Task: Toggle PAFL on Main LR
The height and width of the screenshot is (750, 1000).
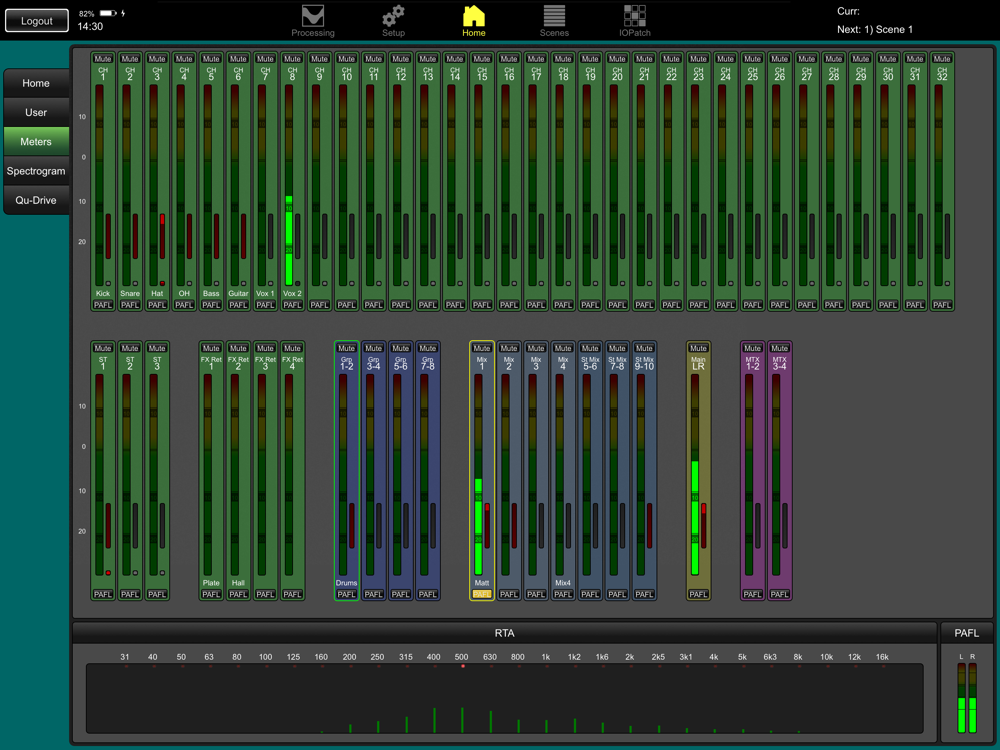Action: pyautogui.click(x=698, y=594)
